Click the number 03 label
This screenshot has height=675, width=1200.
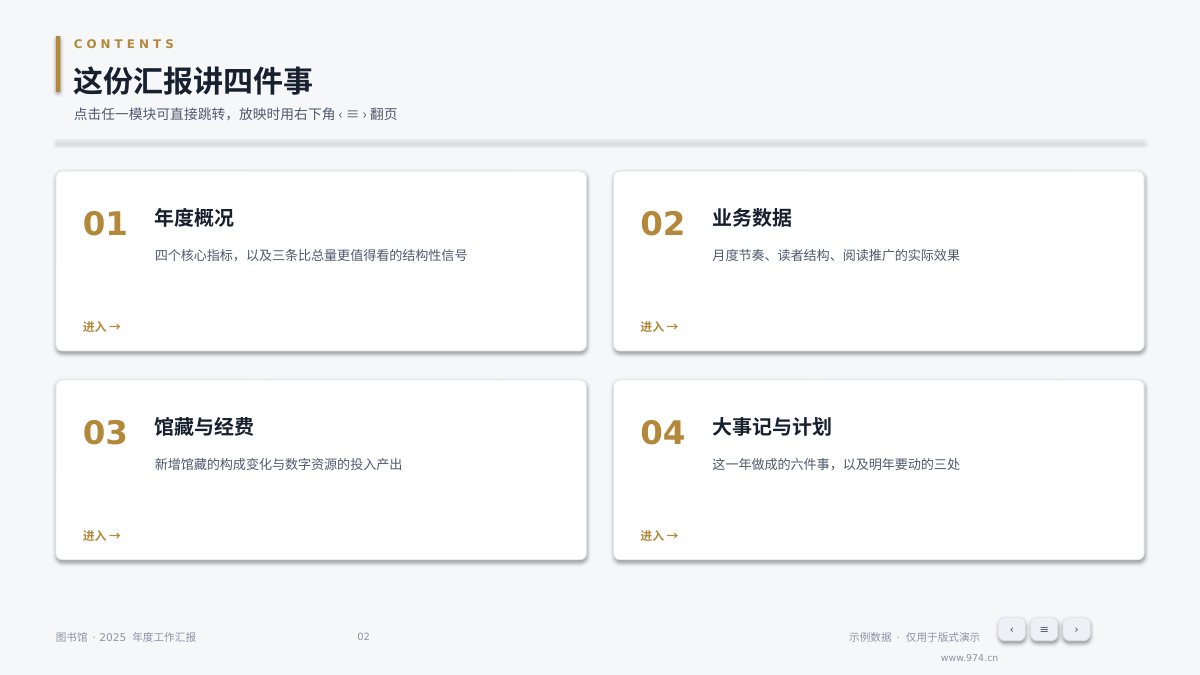105,433
